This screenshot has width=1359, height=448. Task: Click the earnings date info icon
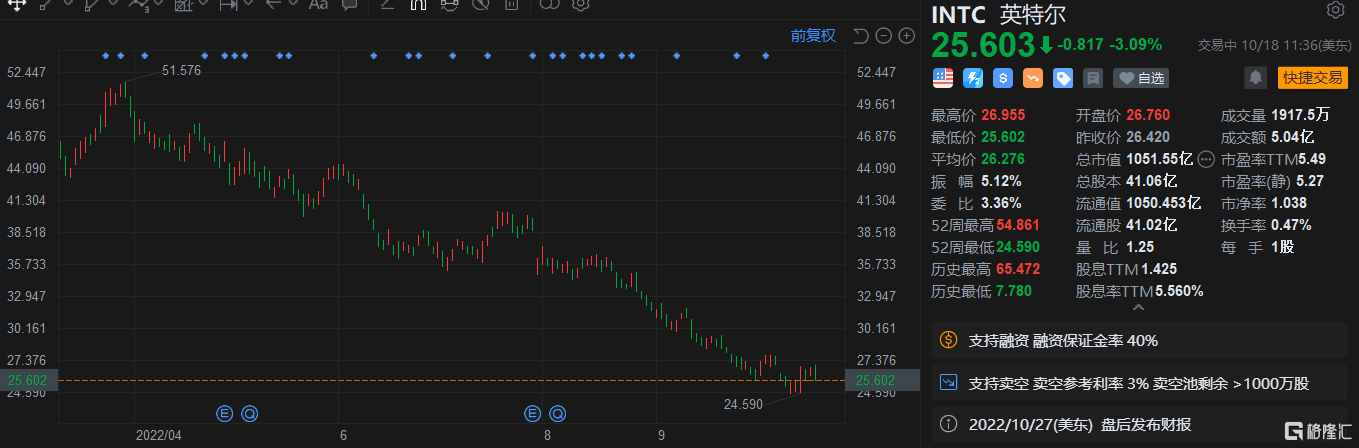pos(947,424)
